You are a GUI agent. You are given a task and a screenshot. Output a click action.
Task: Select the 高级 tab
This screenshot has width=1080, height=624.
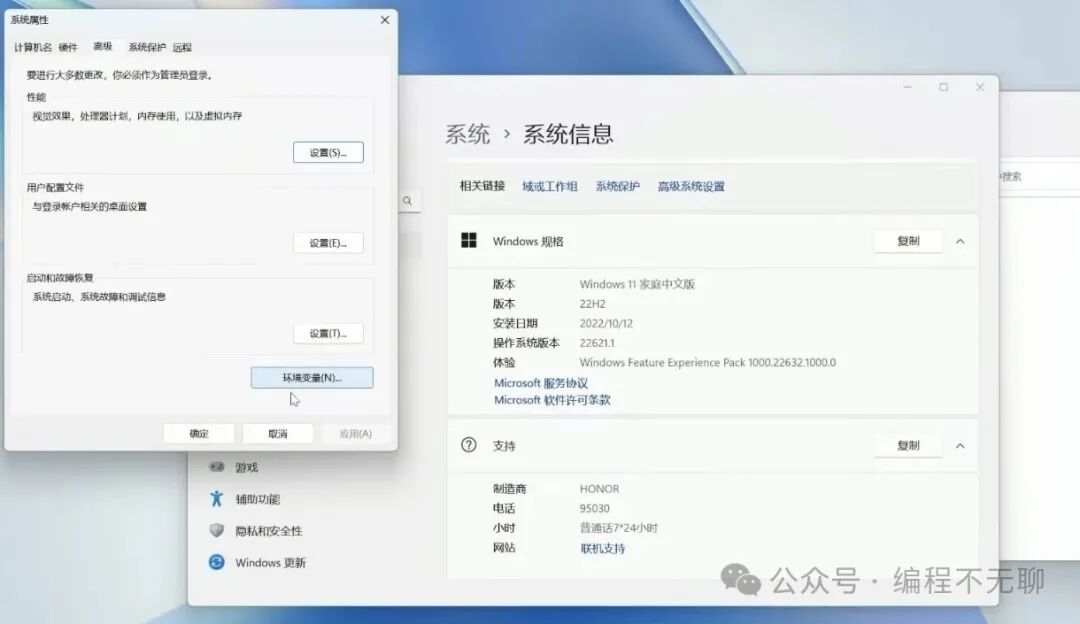click(103, 46)
